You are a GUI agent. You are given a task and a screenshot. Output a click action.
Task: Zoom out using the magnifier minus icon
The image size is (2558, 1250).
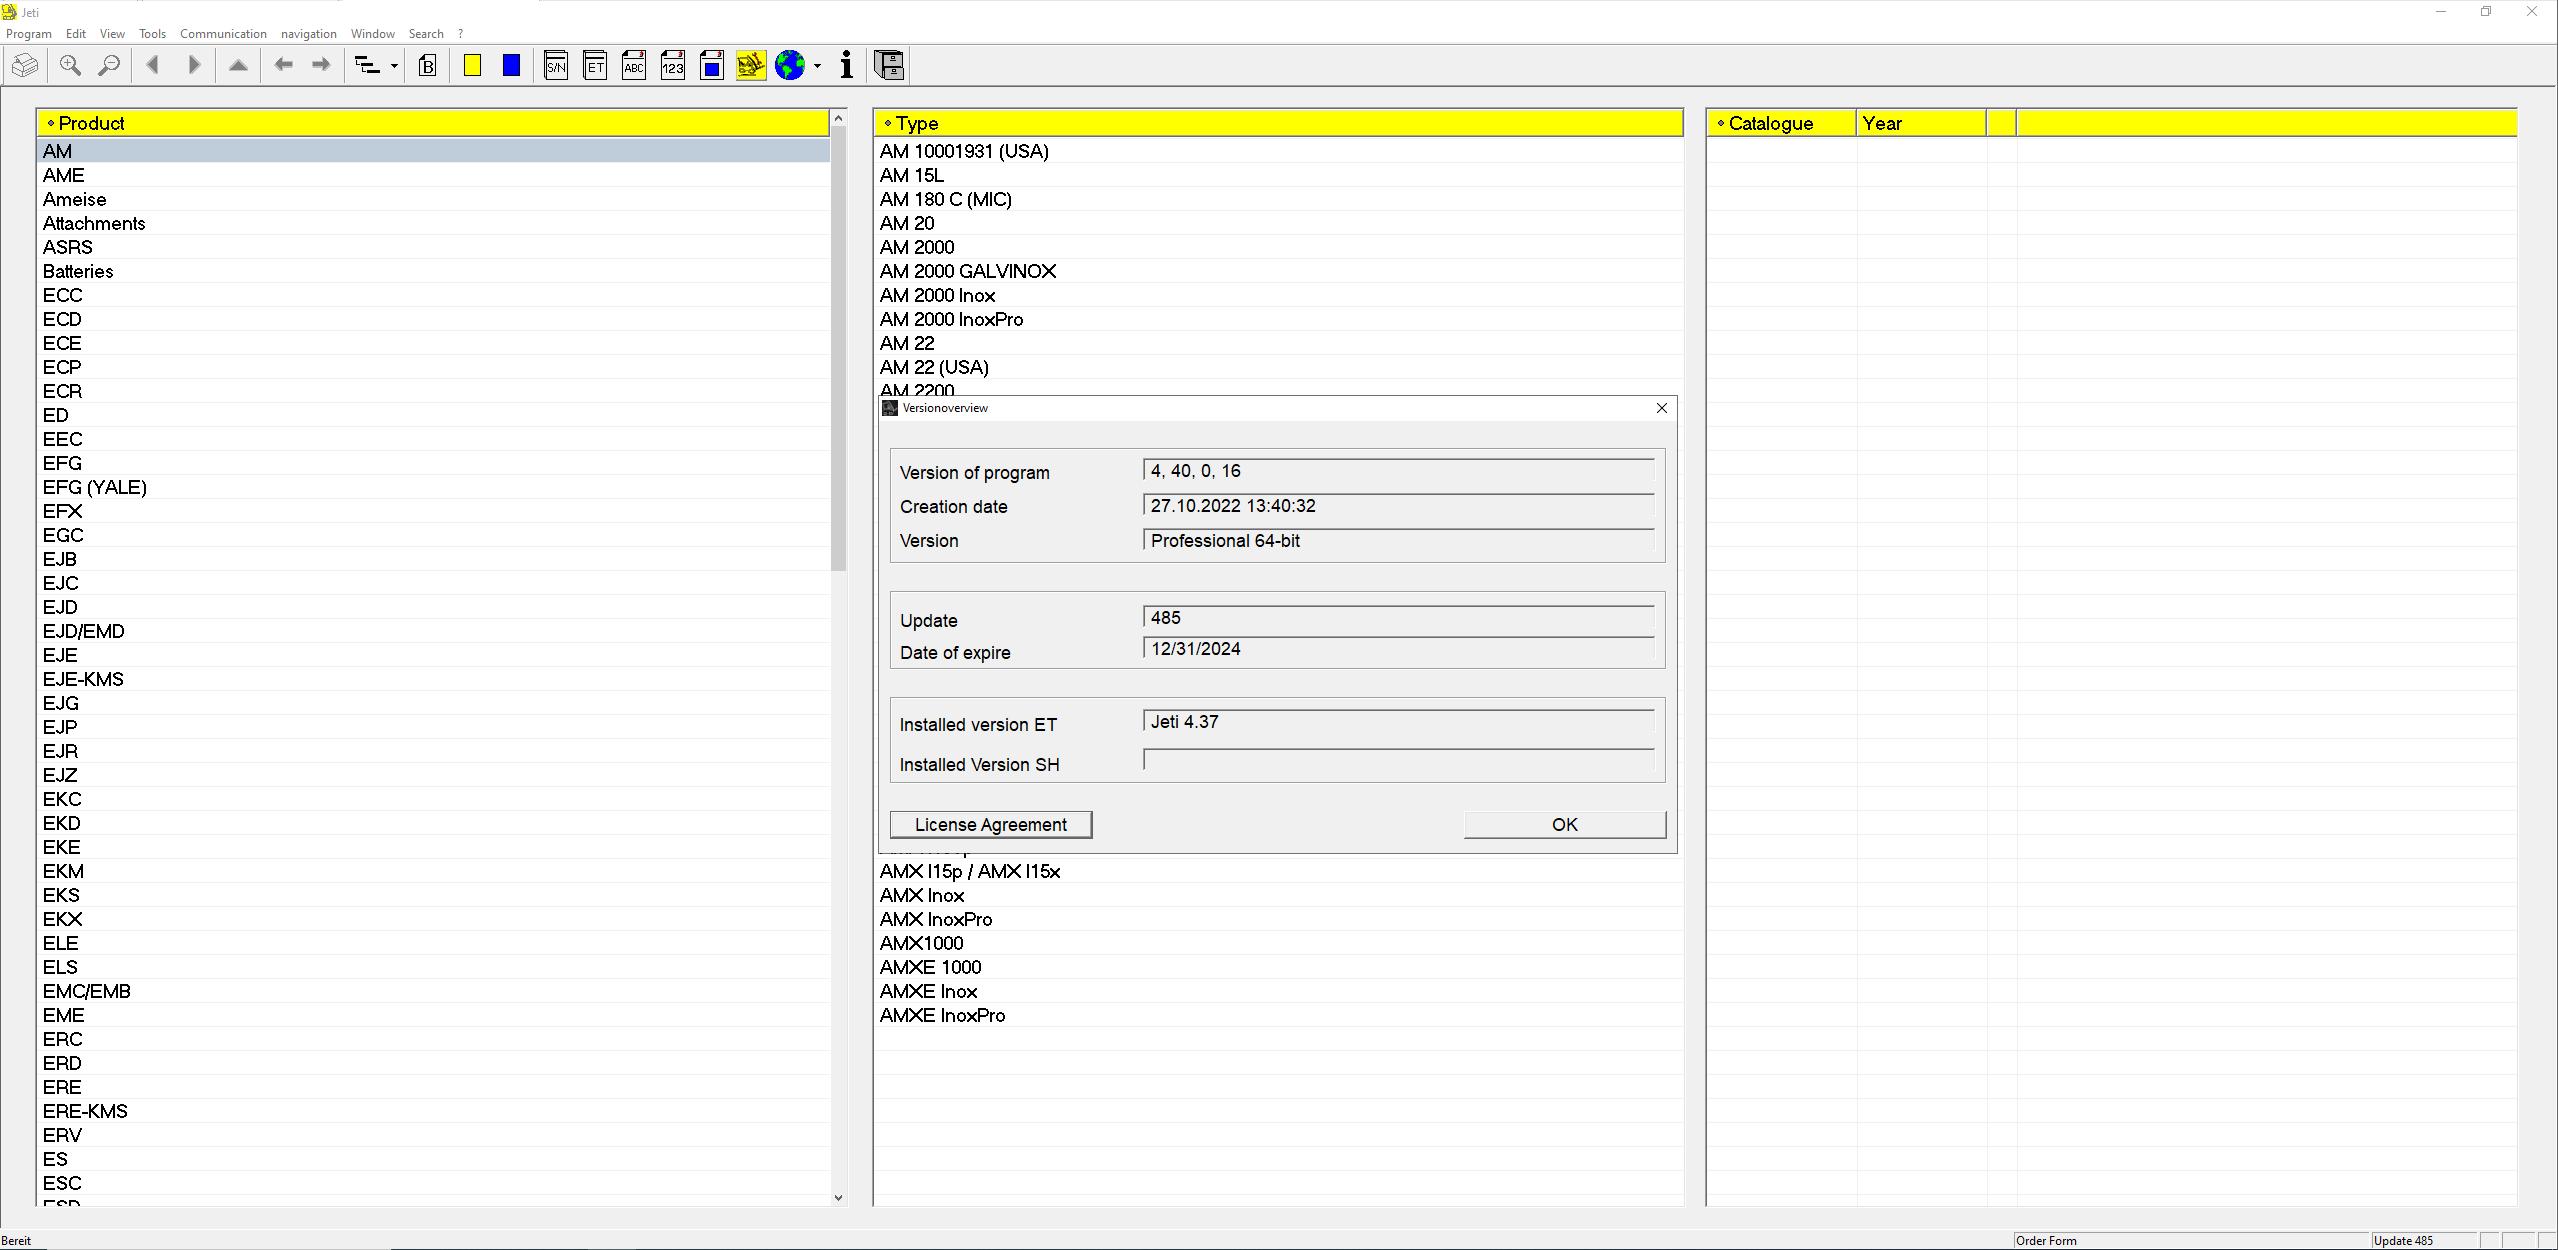coord(109,66)
